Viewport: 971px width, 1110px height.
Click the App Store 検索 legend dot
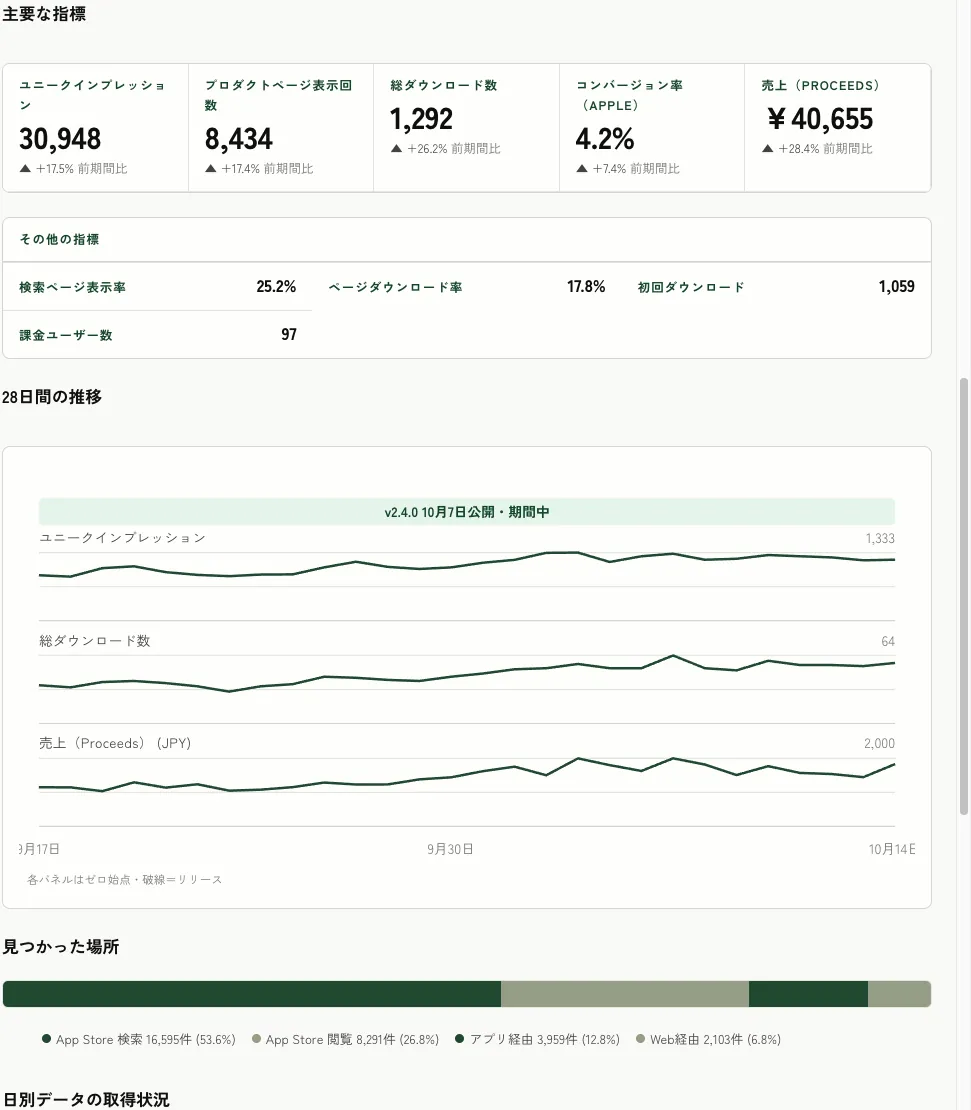click(x=46, y=1039)
